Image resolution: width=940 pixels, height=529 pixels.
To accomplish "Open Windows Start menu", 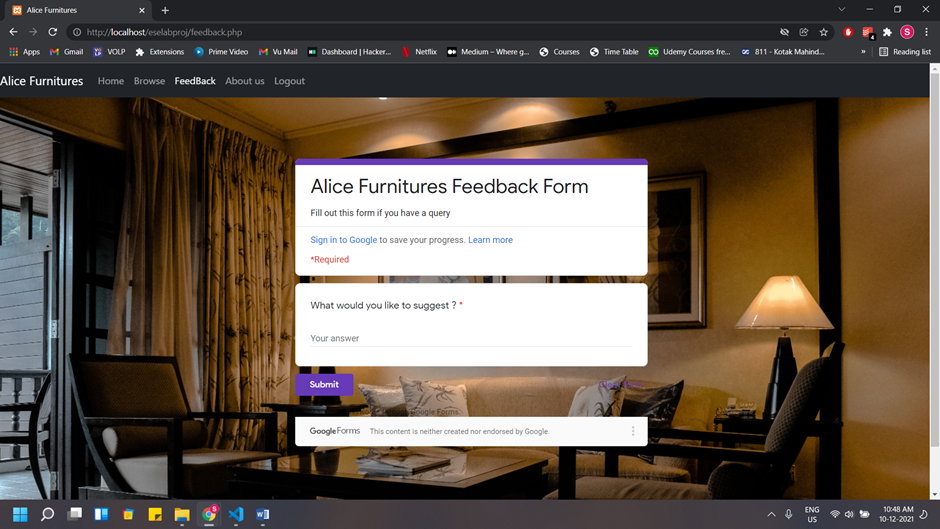I will pos(20,515).
